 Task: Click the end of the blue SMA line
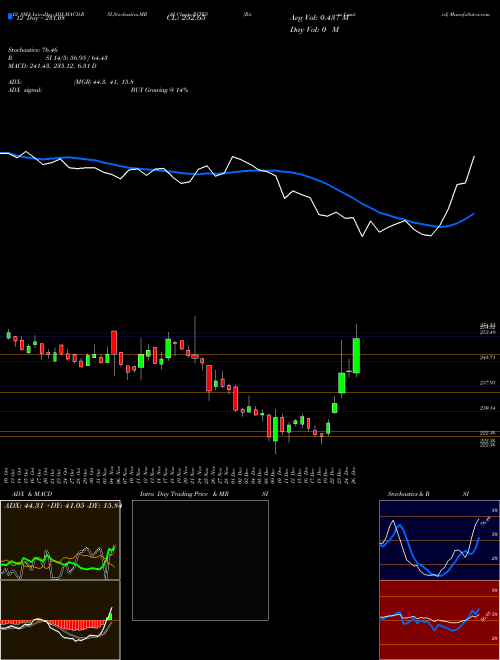point(474,214)
